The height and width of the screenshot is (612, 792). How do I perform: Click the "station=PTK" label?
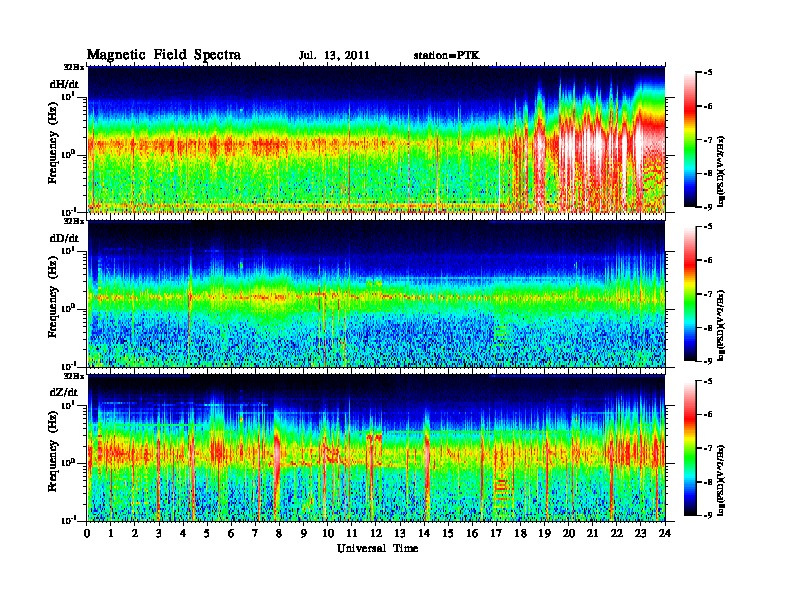446,56
